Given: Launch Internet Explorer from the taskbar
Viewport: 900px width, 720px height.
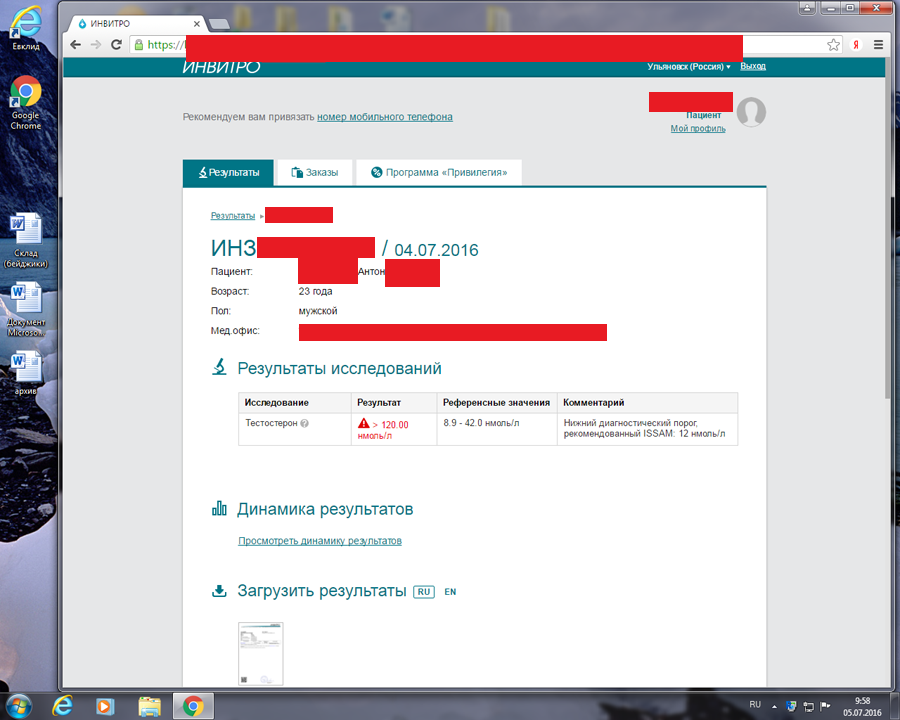Looking at the screenshot, I should [62, 706].
